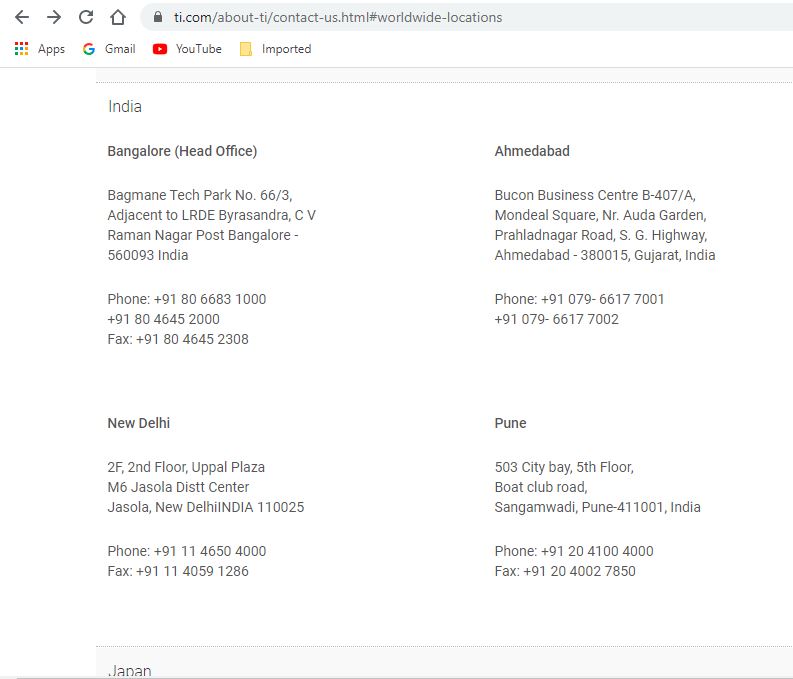This screenshot has height=679, width=793.
Task: Open the Apps bookmark label
Action: click(x=51, y=49)
